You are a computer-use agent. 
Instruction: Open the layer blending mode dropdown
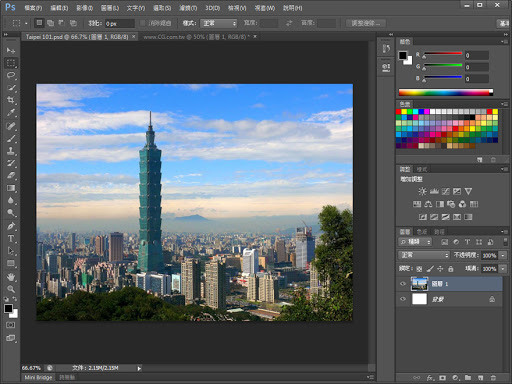424,255
